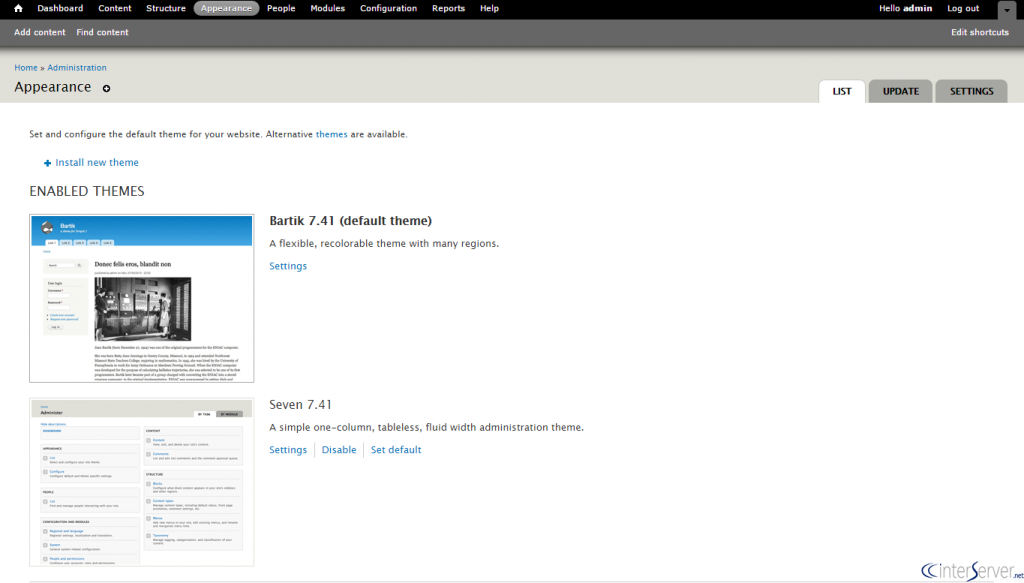Collapse the shortcut drawer with arrow toggle
The image size is (1024, 583).
[x=1006, y=10]
